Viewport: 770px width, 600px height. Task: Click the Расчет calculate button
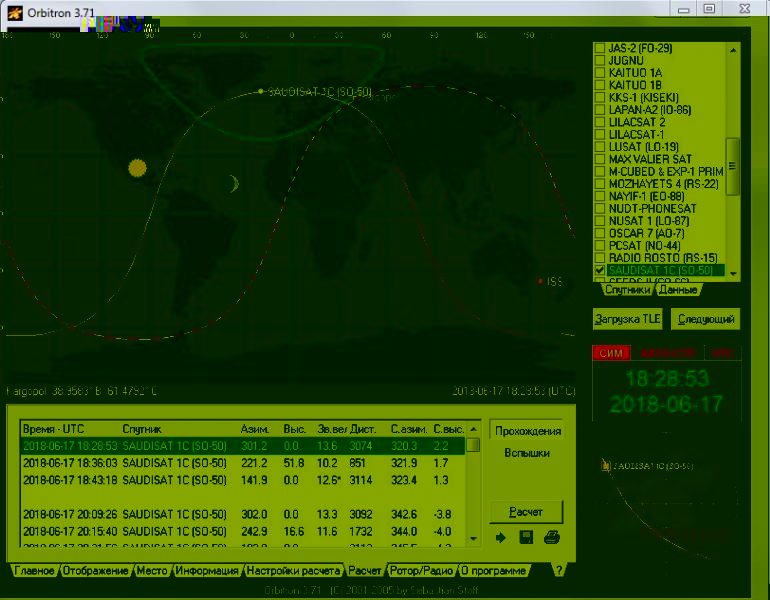[x=526, y=512]
